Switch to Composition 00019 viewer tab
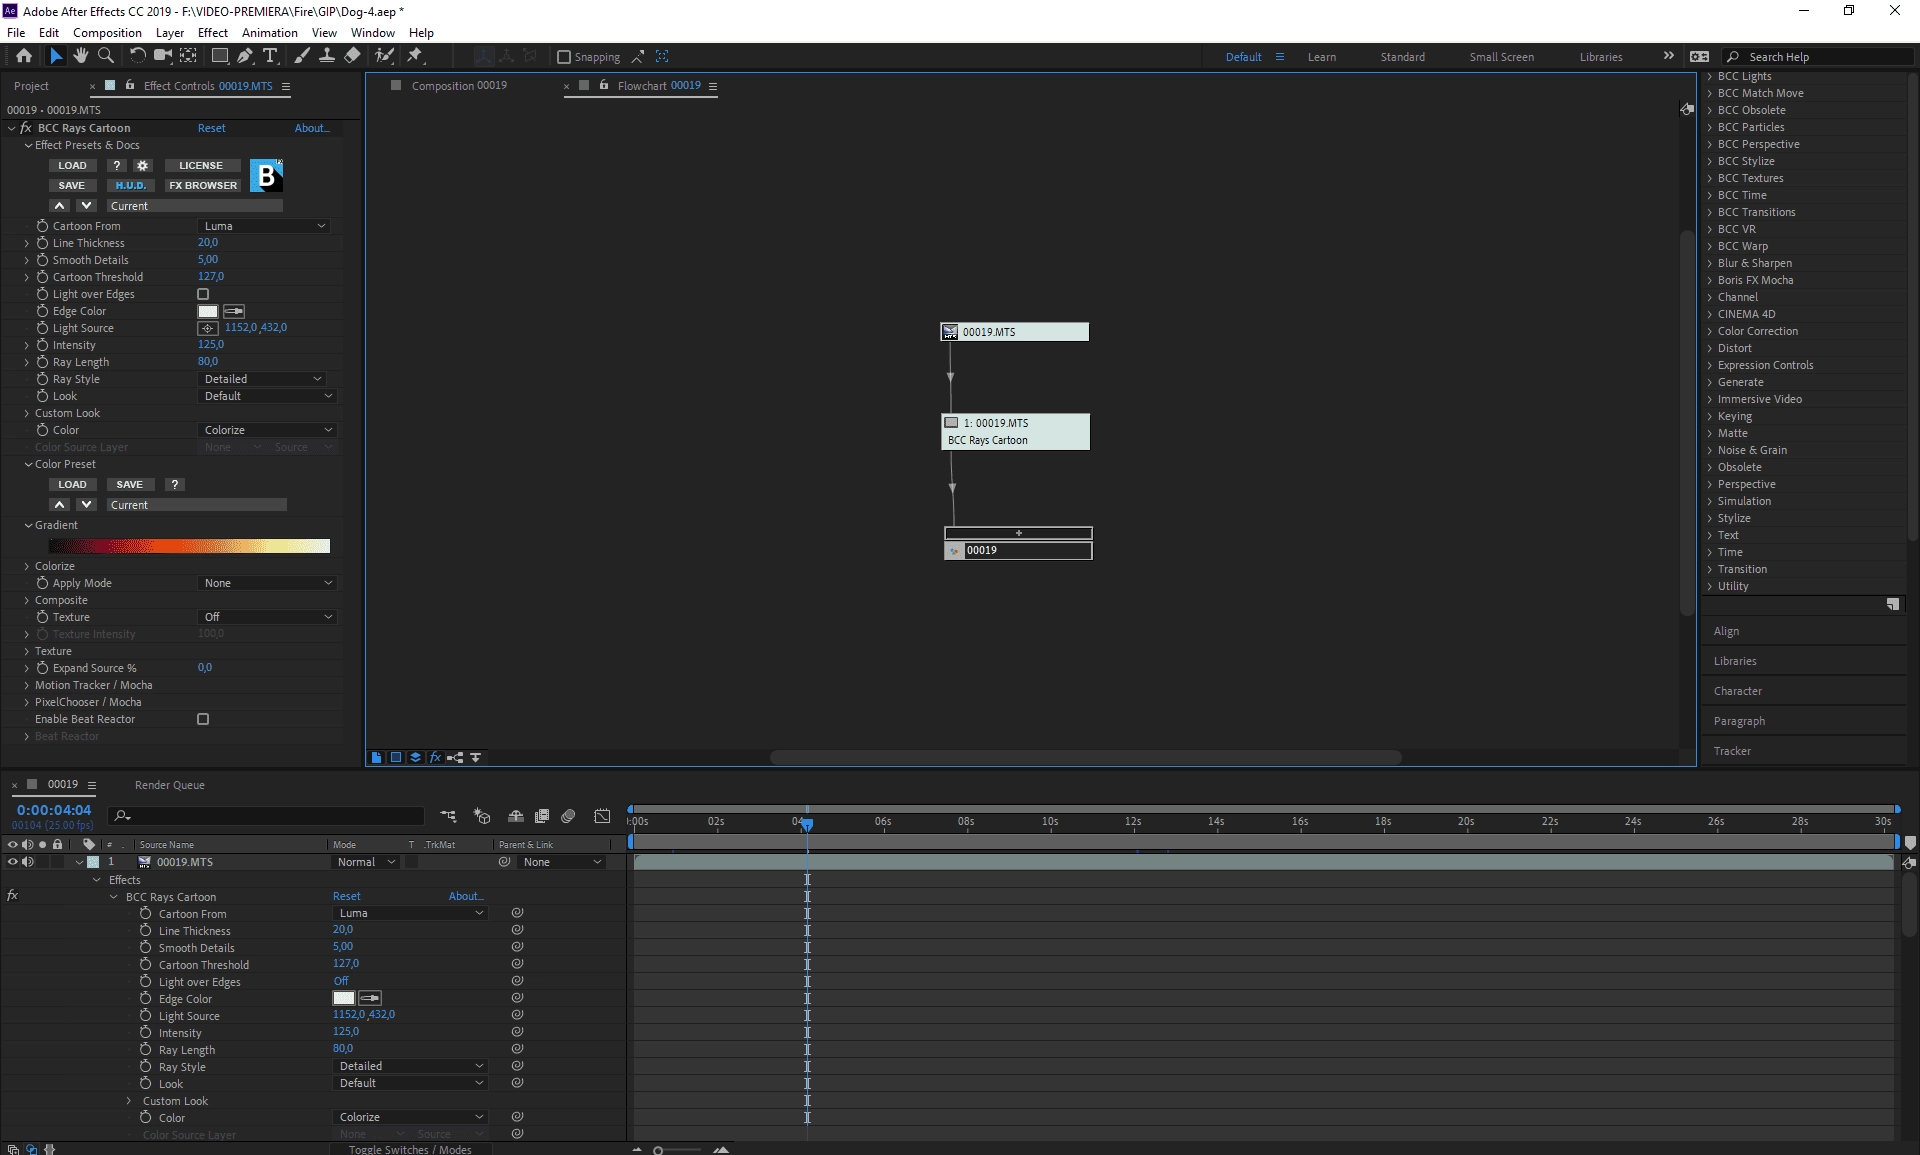The width and height of the screenshot is (1920, 1155). [459, 86]
